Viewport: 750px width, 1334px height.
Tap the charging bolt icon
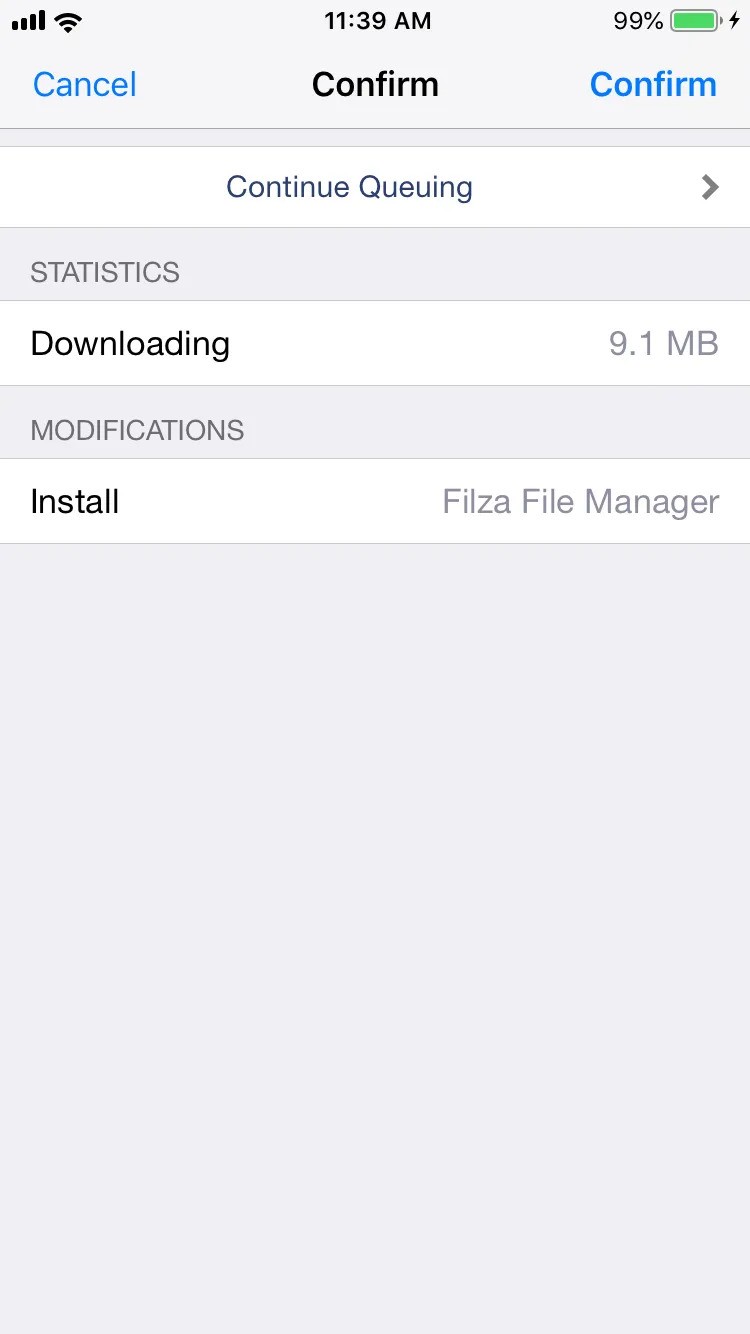coord(734,20)
